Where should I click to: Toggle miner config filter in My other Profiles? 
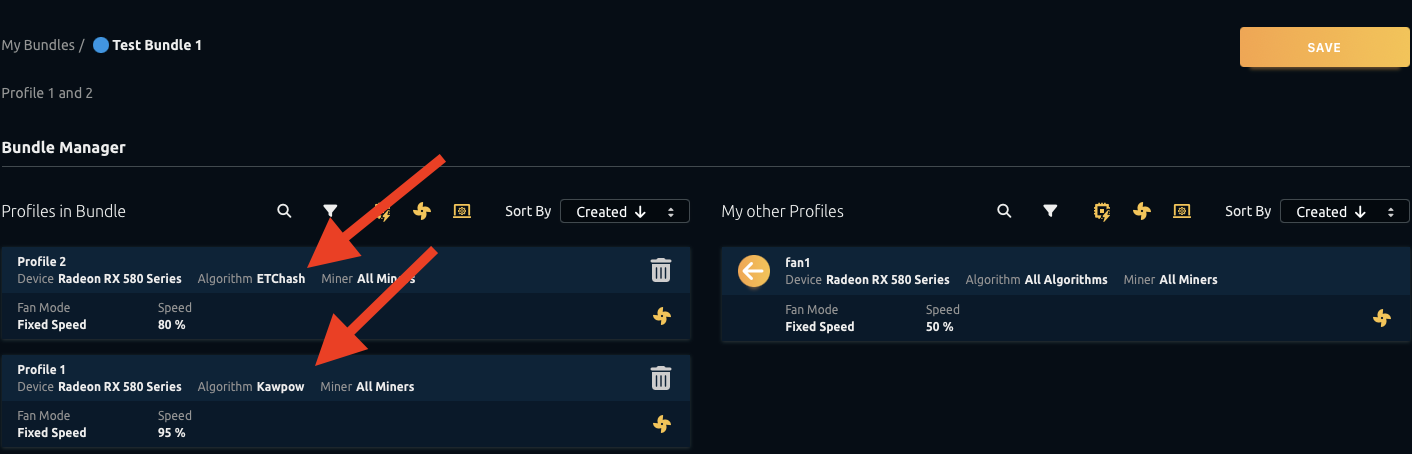pos(1182,211)
